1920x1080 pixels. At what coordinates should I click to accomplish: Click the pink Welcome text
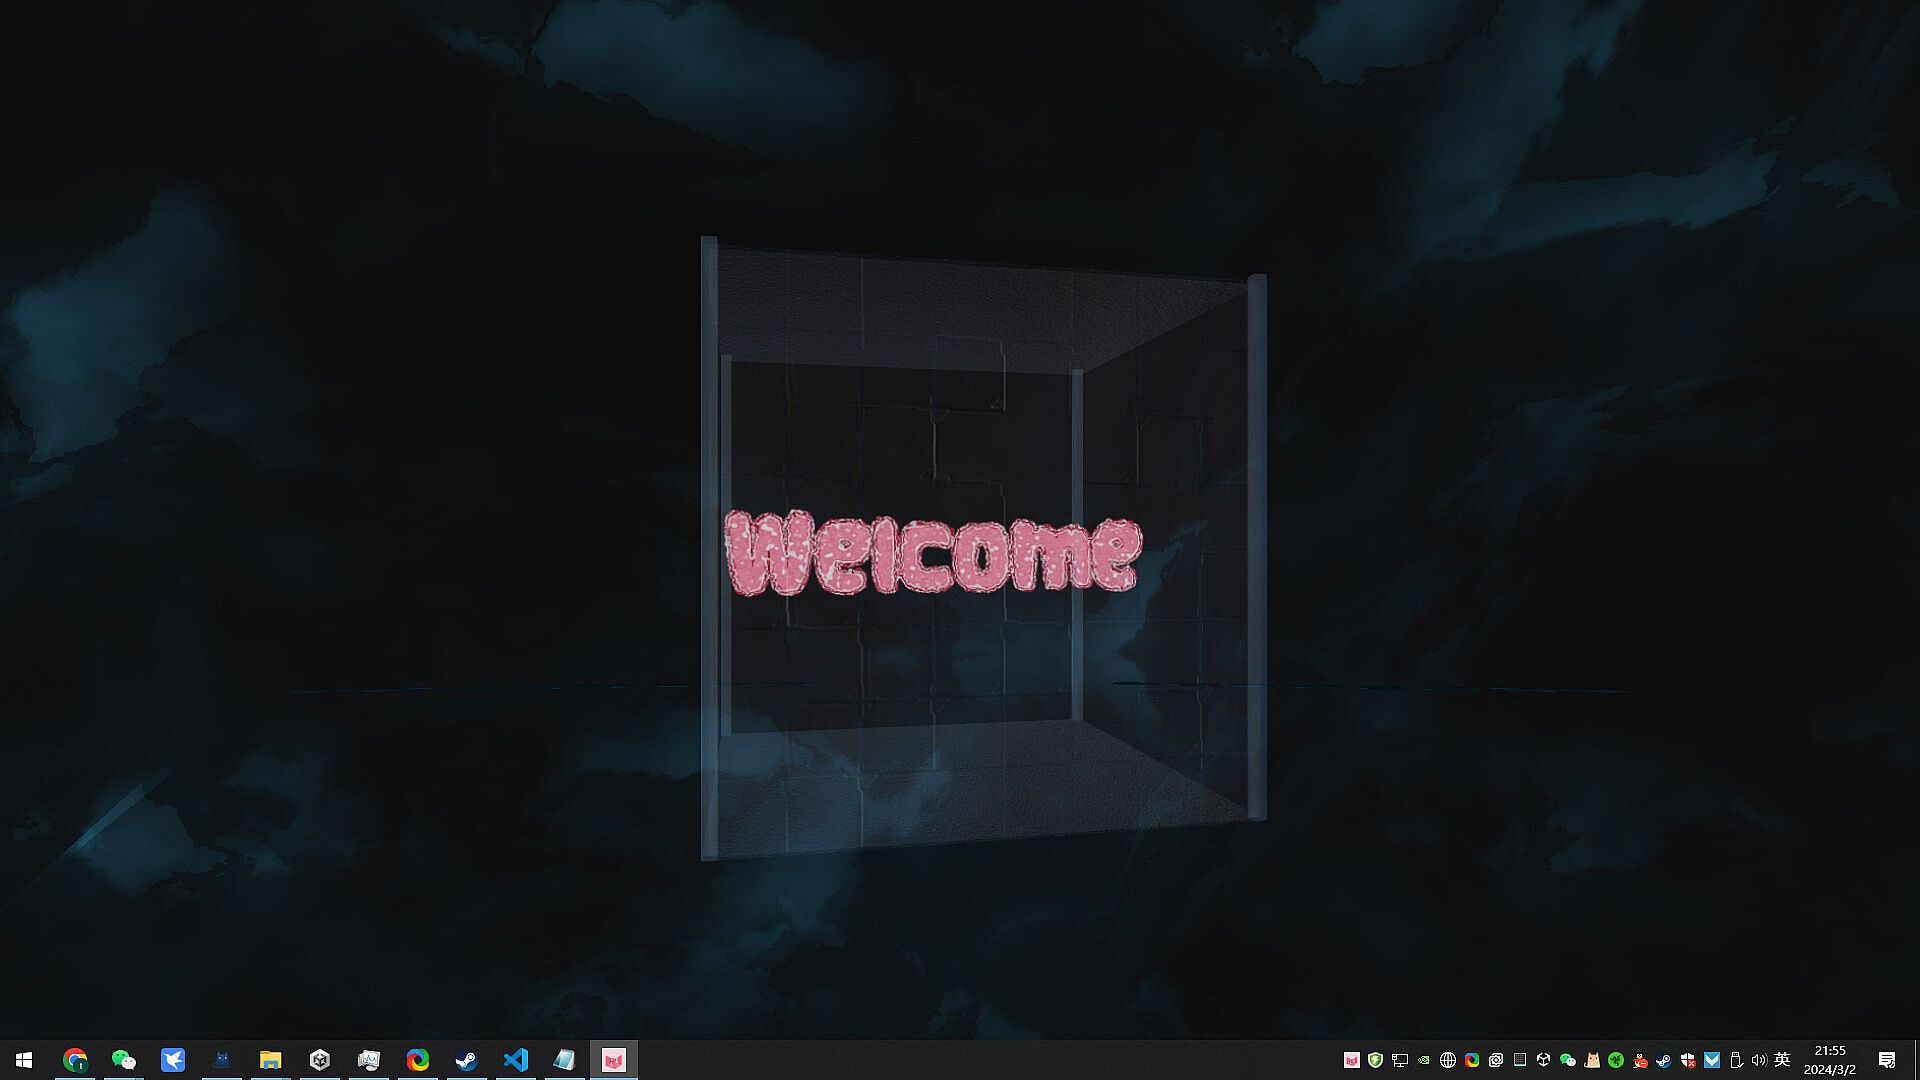pos(932,554)
